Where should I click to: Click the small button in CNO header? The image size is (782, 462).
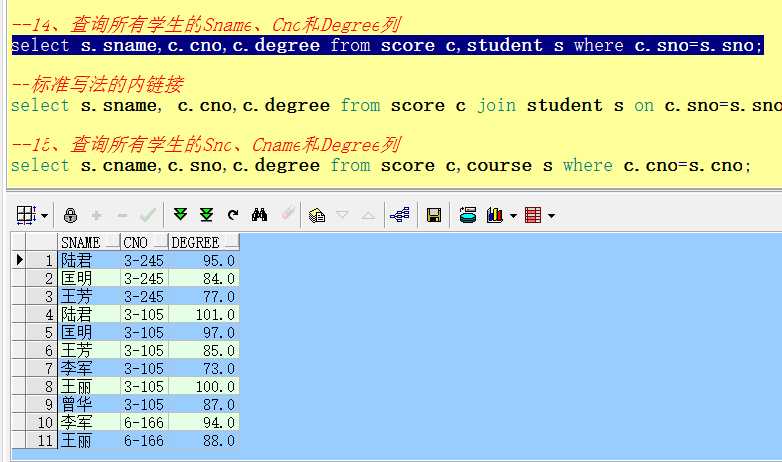click(x=161, y=243)
